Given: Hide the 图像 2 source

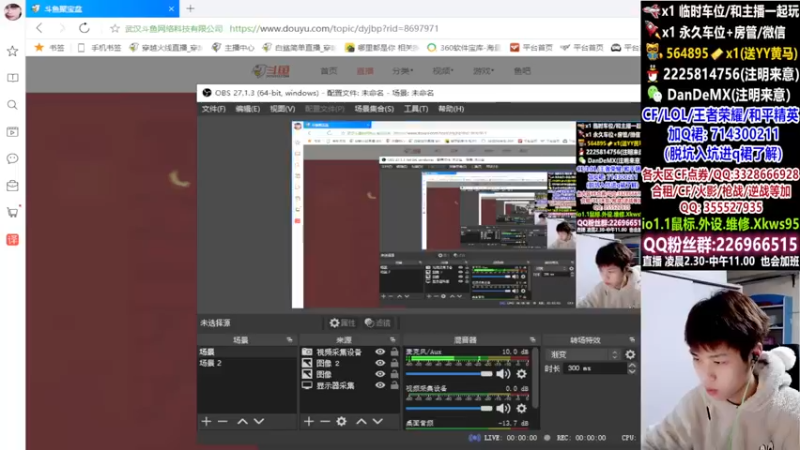Looking at the screenshot, I should point(380,363).
